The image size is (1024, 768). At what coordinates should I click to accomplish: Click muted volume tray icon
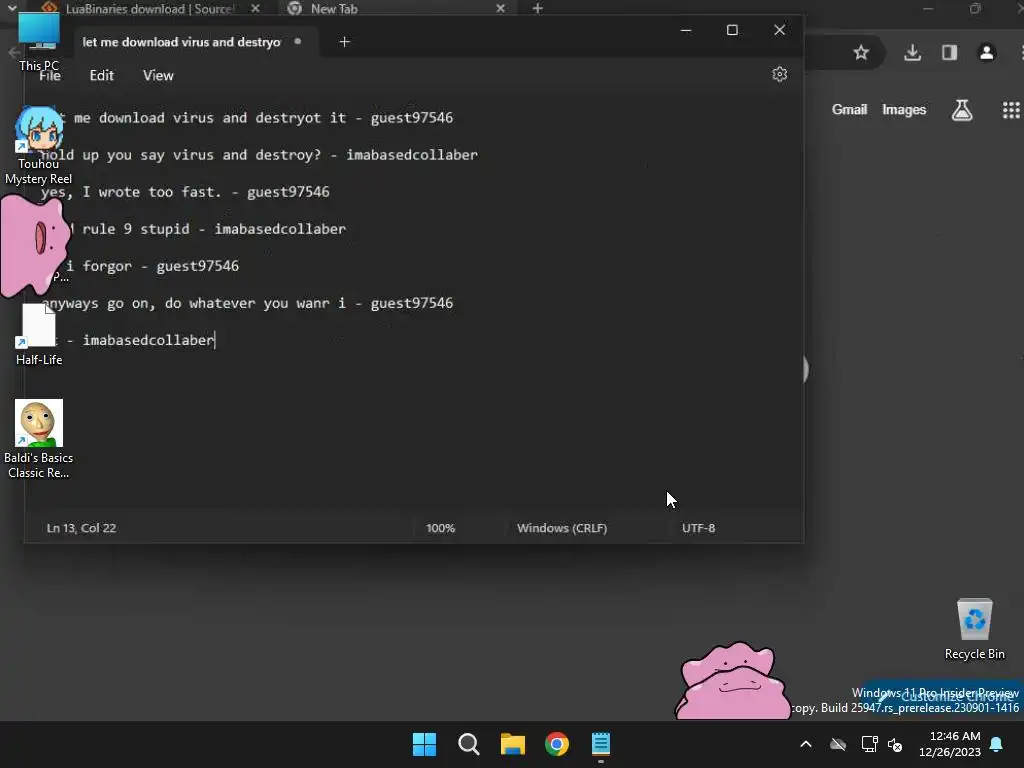895,744
